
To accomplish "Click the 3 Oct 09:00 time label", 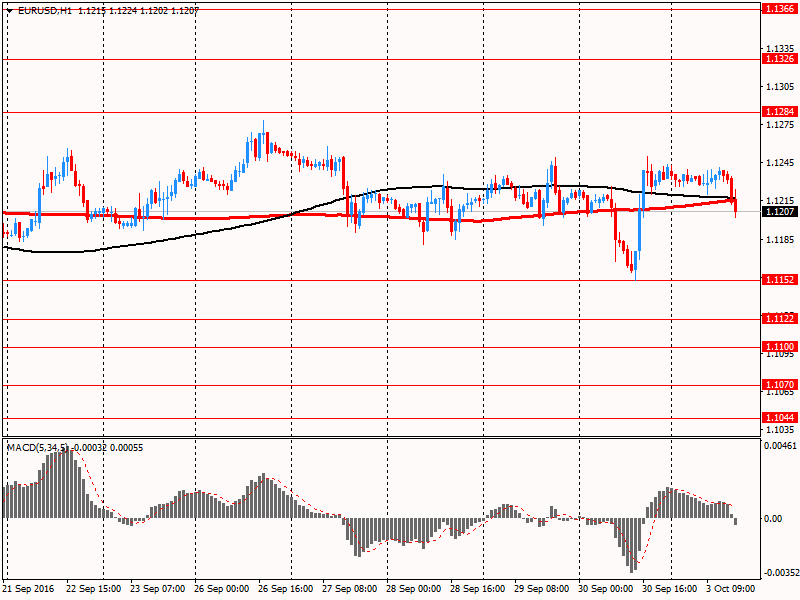I will pos(731,589).
